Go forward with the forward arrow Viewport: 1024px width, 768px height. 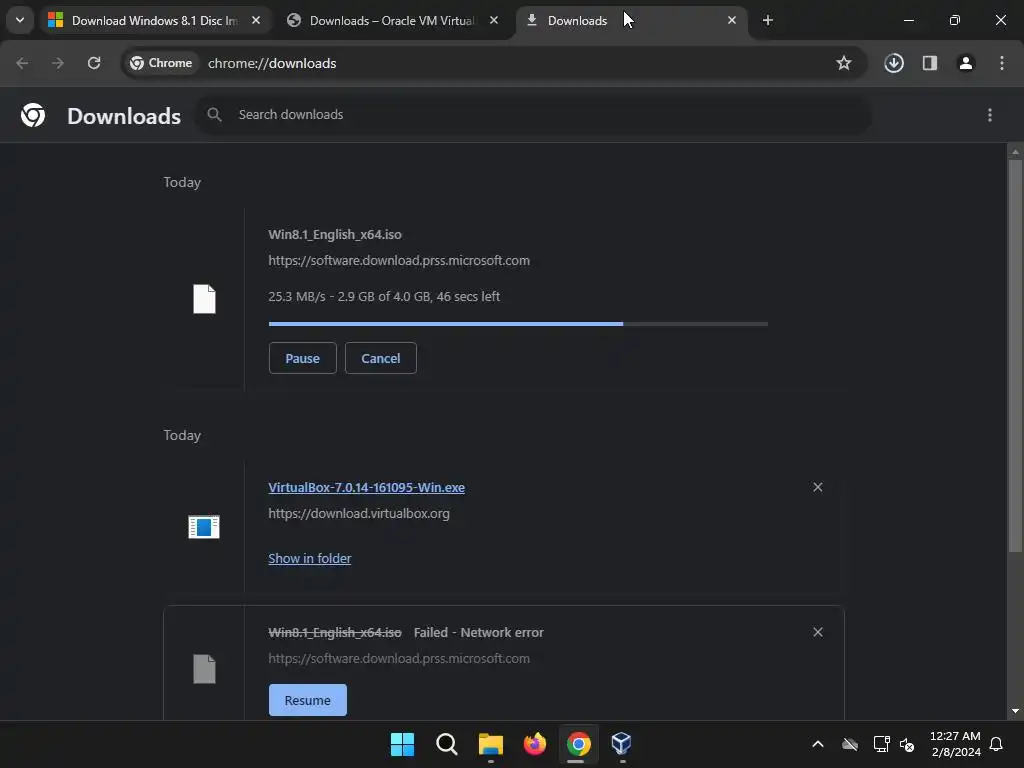tap(58, 63)
